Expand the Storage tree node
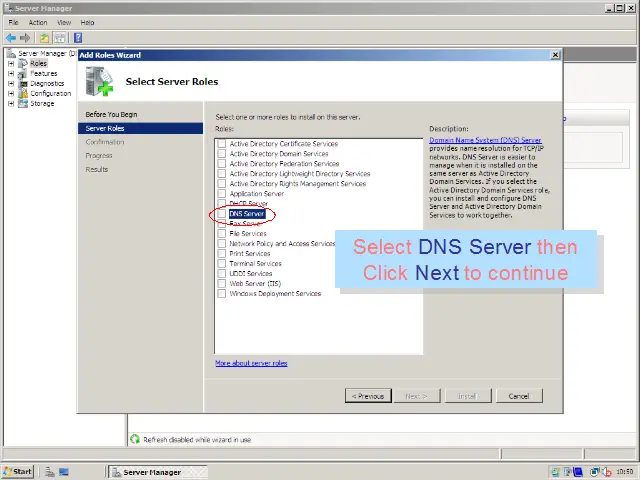The width and height of the screenshot is (640, 480). (x=11, y=103)
